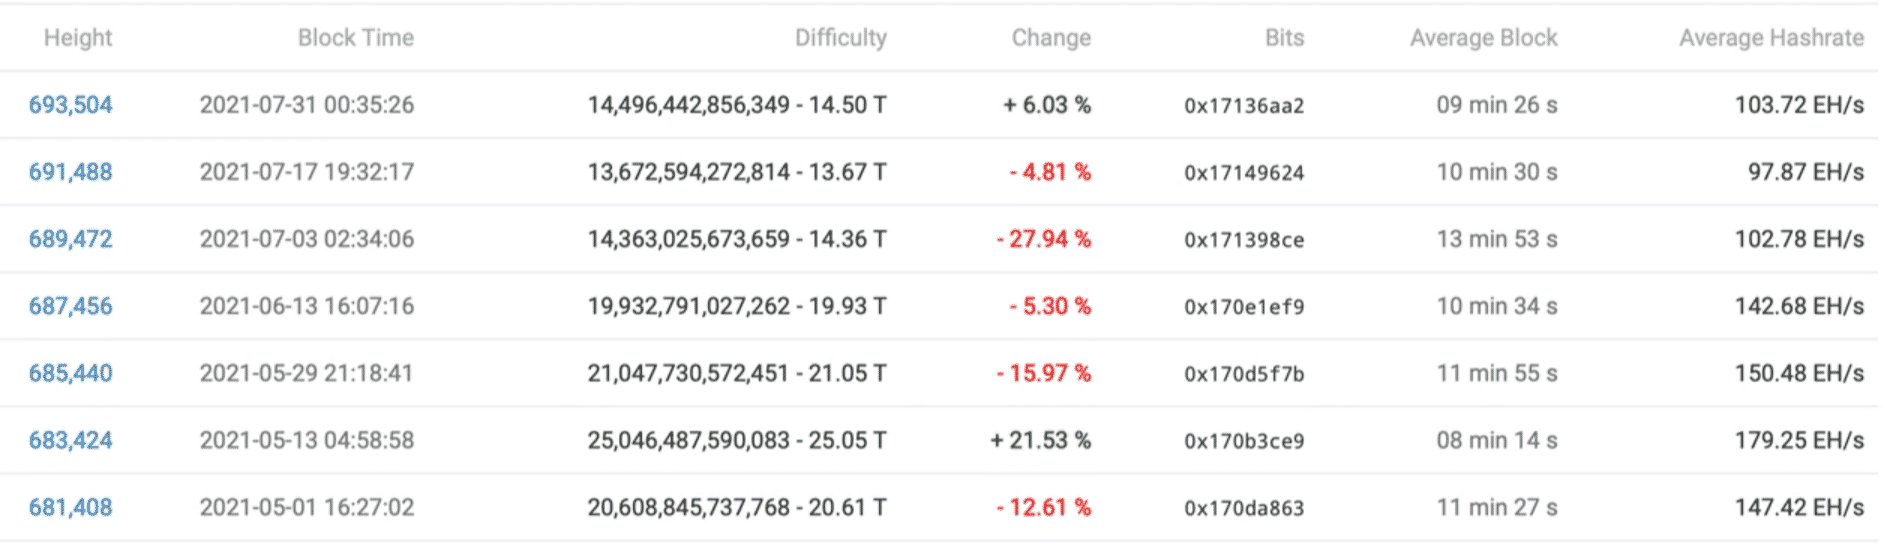Open block height 683,424 link
Image resolution: width=1893 pixels, height=549 pixels.
point(71,440)
